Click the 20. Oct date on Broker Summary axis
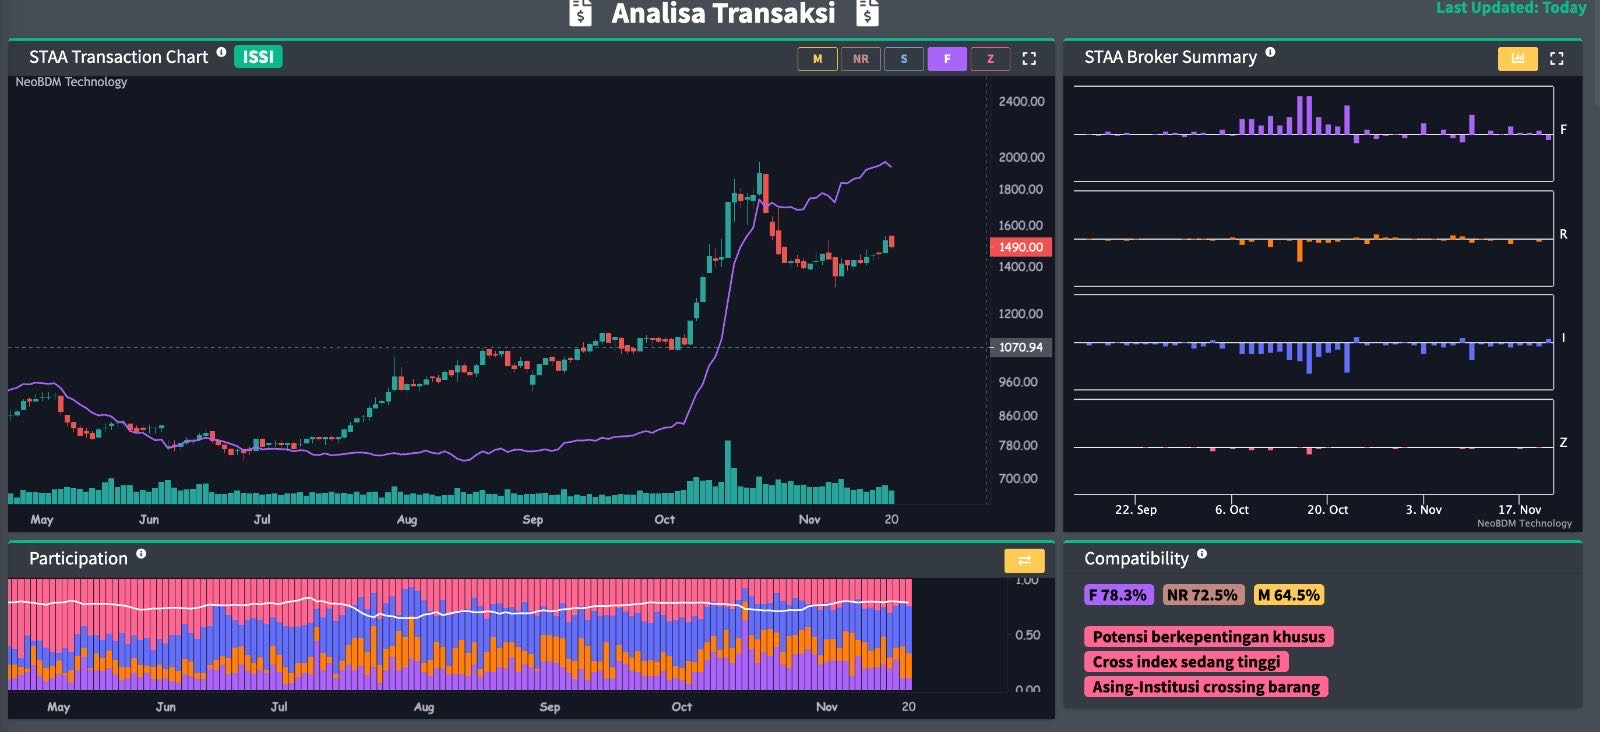 point(1328,509)
